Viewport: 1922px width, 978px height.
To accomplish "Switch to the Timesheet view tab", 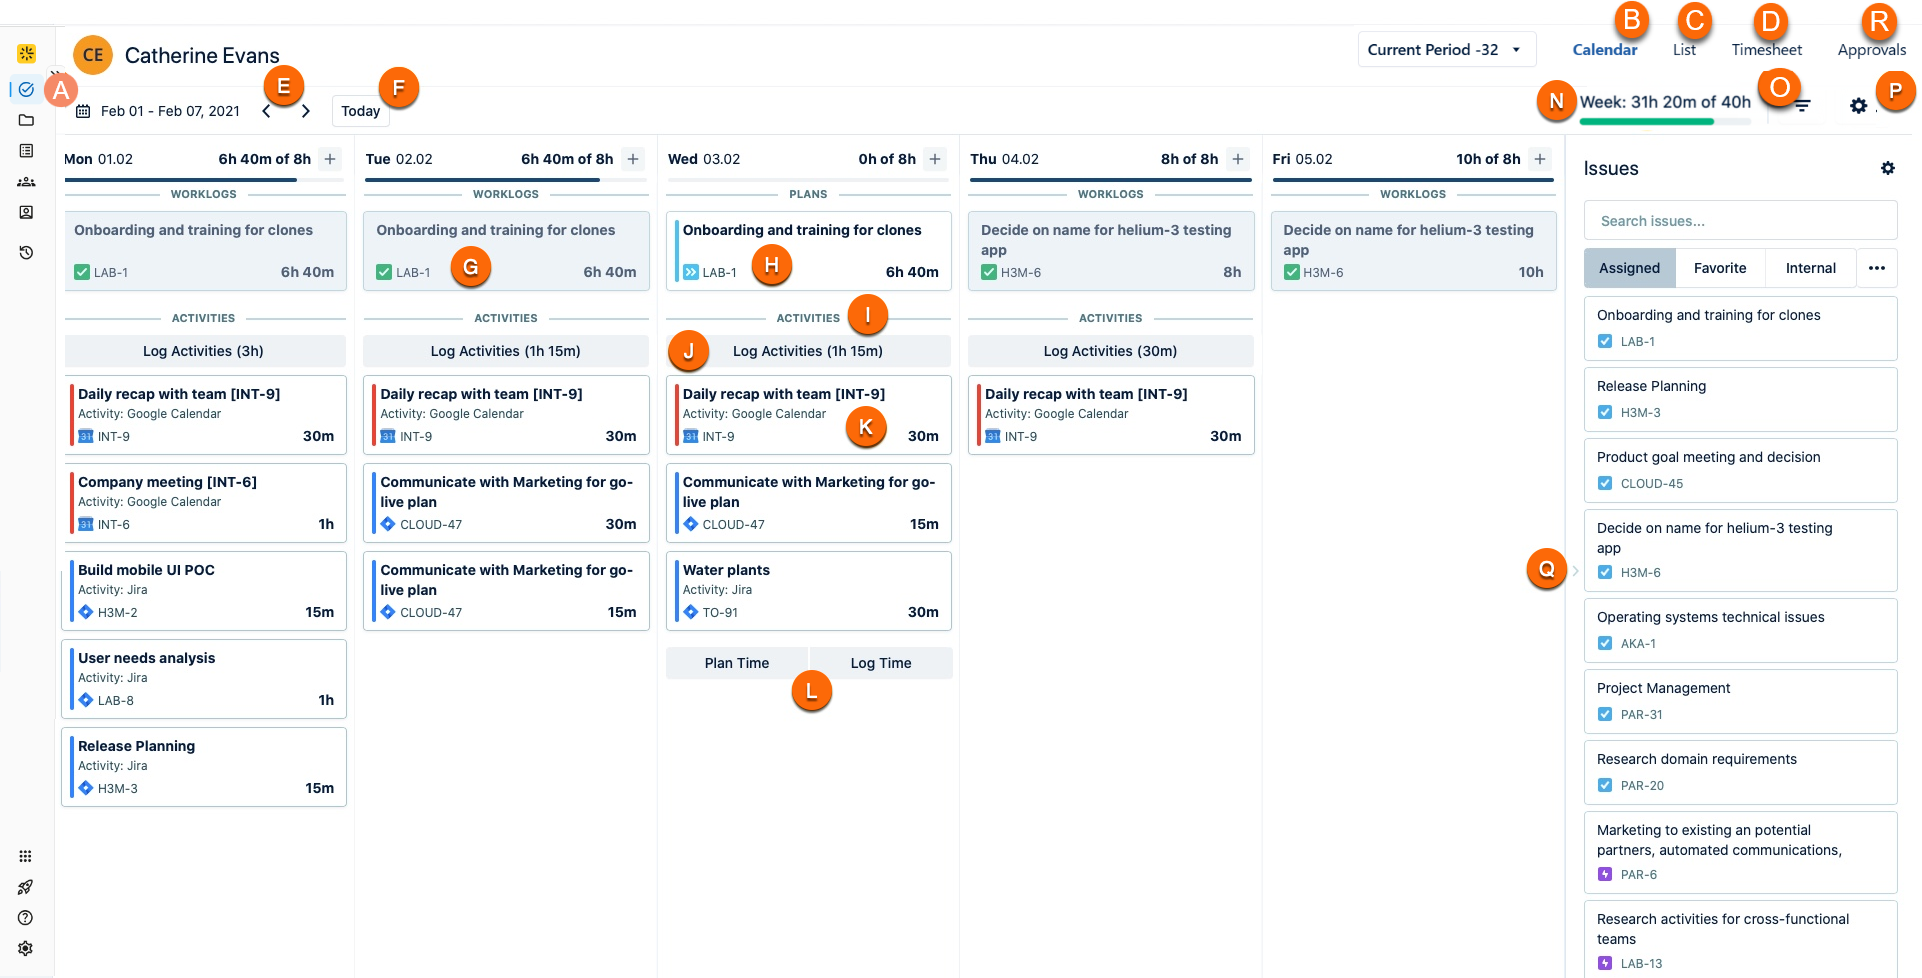I will click(1766, 50).
